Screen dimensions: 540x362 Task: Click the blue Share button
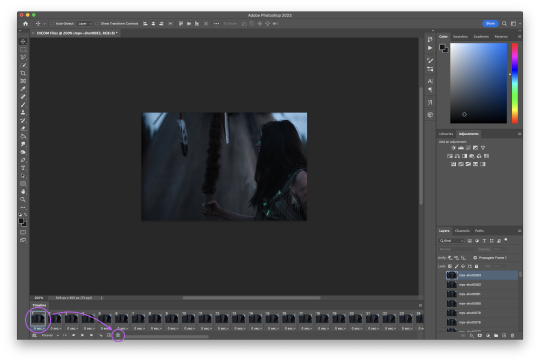(490, 24)
